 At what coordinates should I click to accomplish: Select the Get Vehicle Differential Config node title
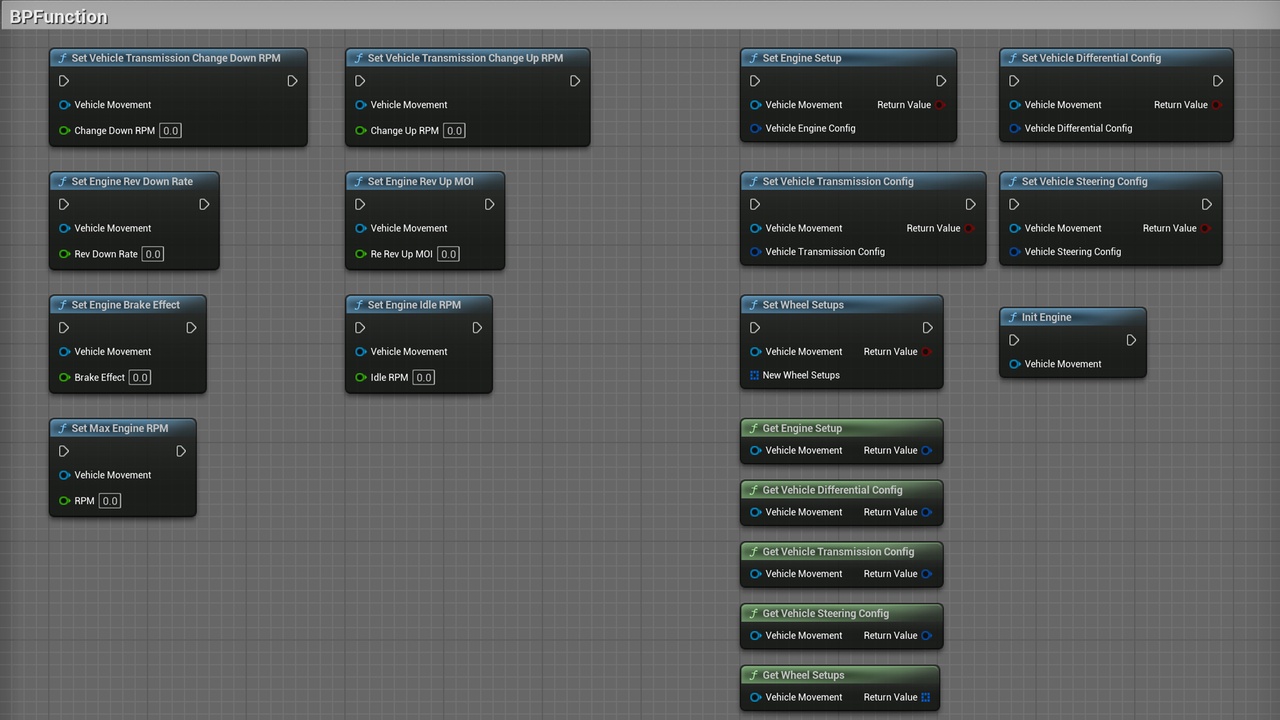832,490
